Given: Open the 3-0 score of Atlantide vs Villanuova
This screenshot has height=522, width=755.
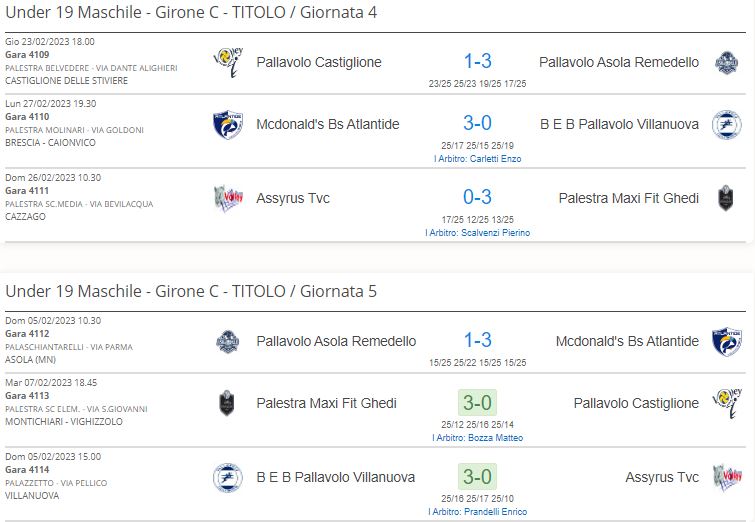Looking at the screenshot, I should [478, 123].
